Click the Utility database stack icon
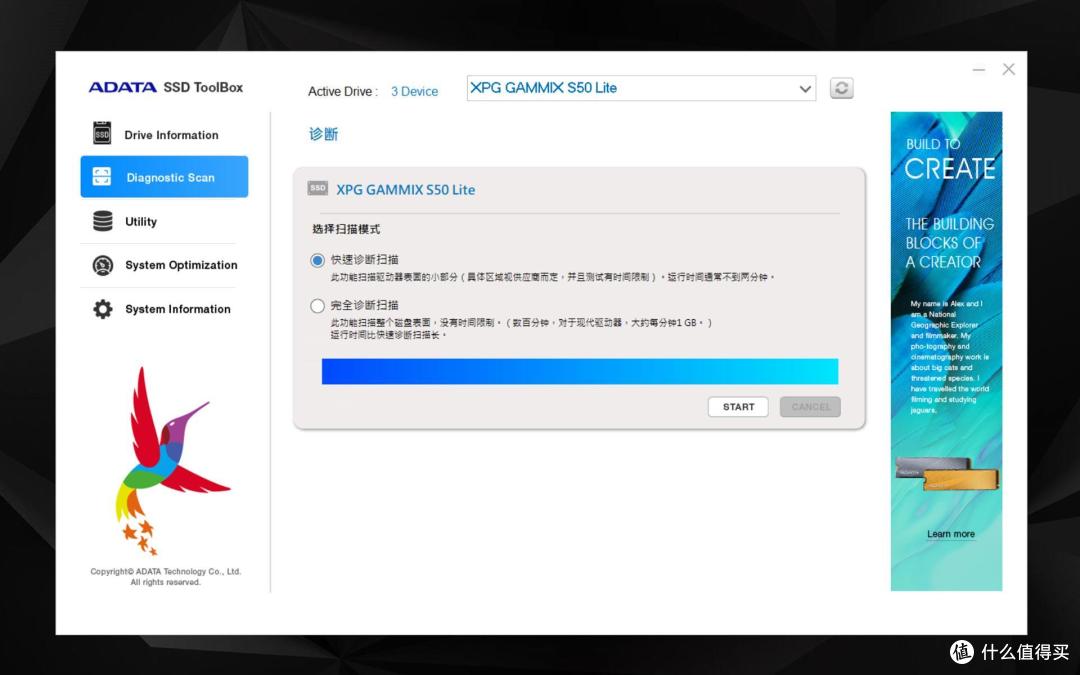 click(103, 221)
